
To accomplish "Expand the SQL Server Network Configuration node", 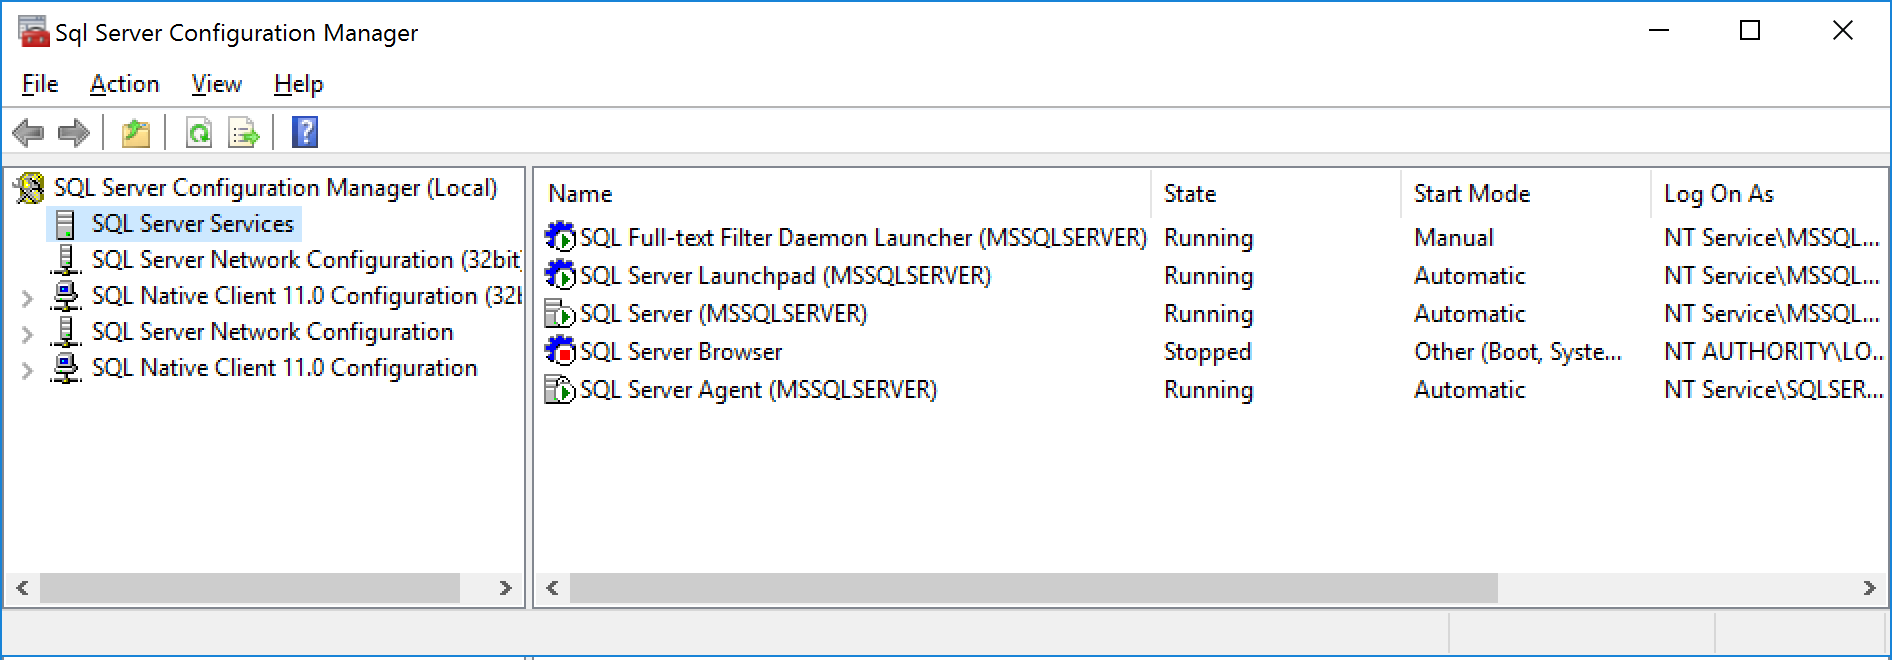I will (x=27, y=333).
